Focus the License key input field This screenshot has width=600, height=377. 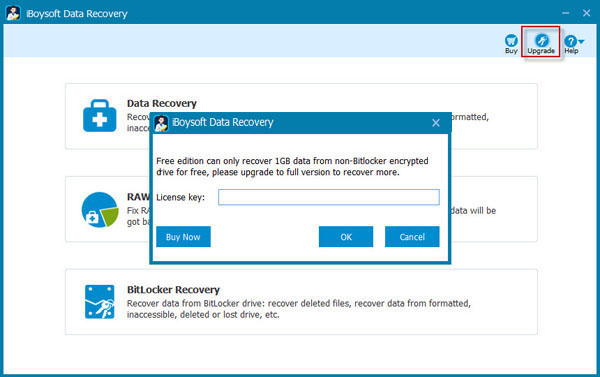[x=329, y=197]
